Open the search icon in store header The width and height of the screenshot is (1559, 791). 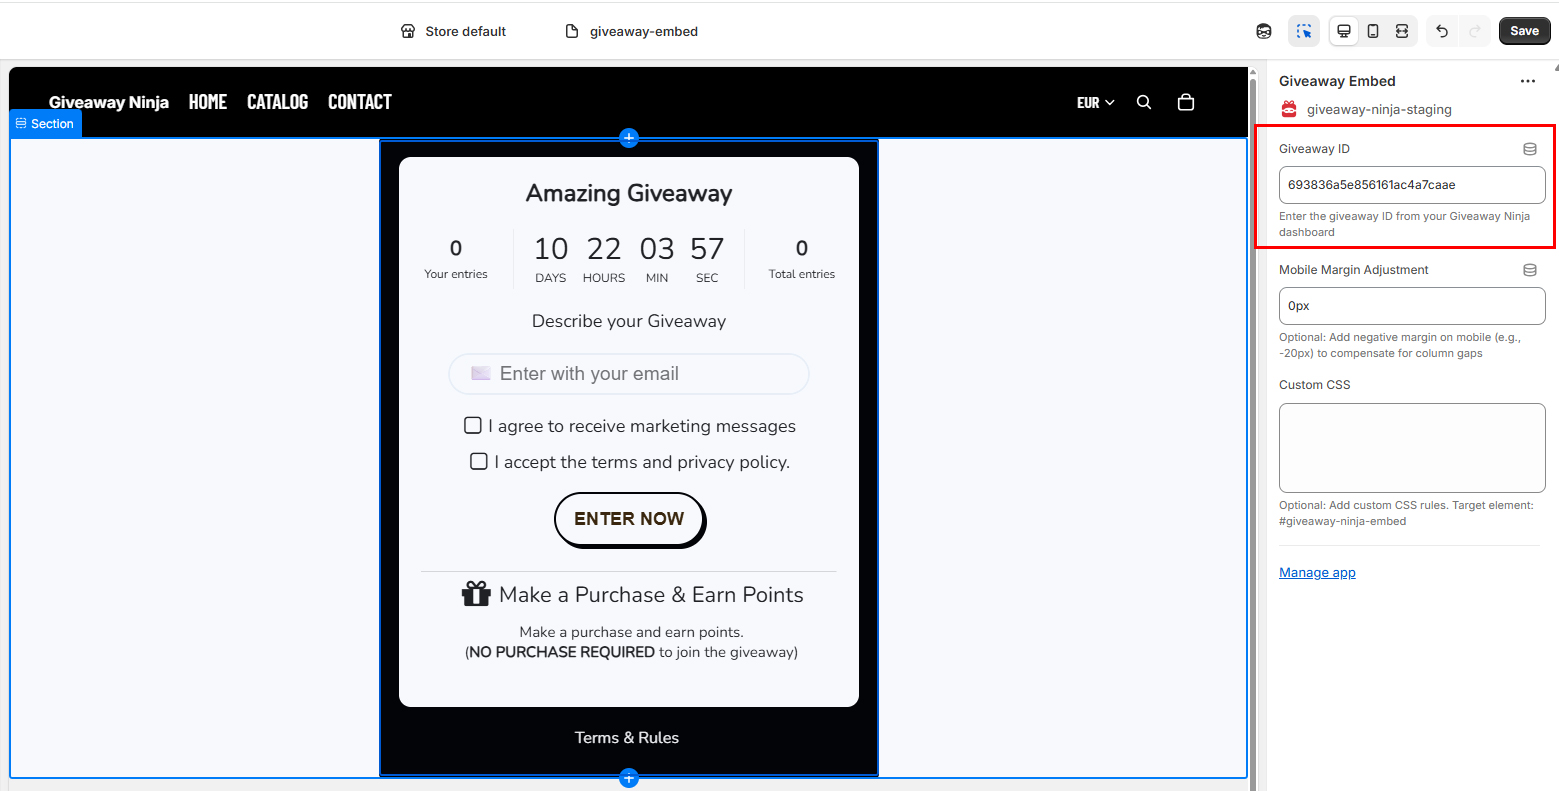coord(1144,102)
